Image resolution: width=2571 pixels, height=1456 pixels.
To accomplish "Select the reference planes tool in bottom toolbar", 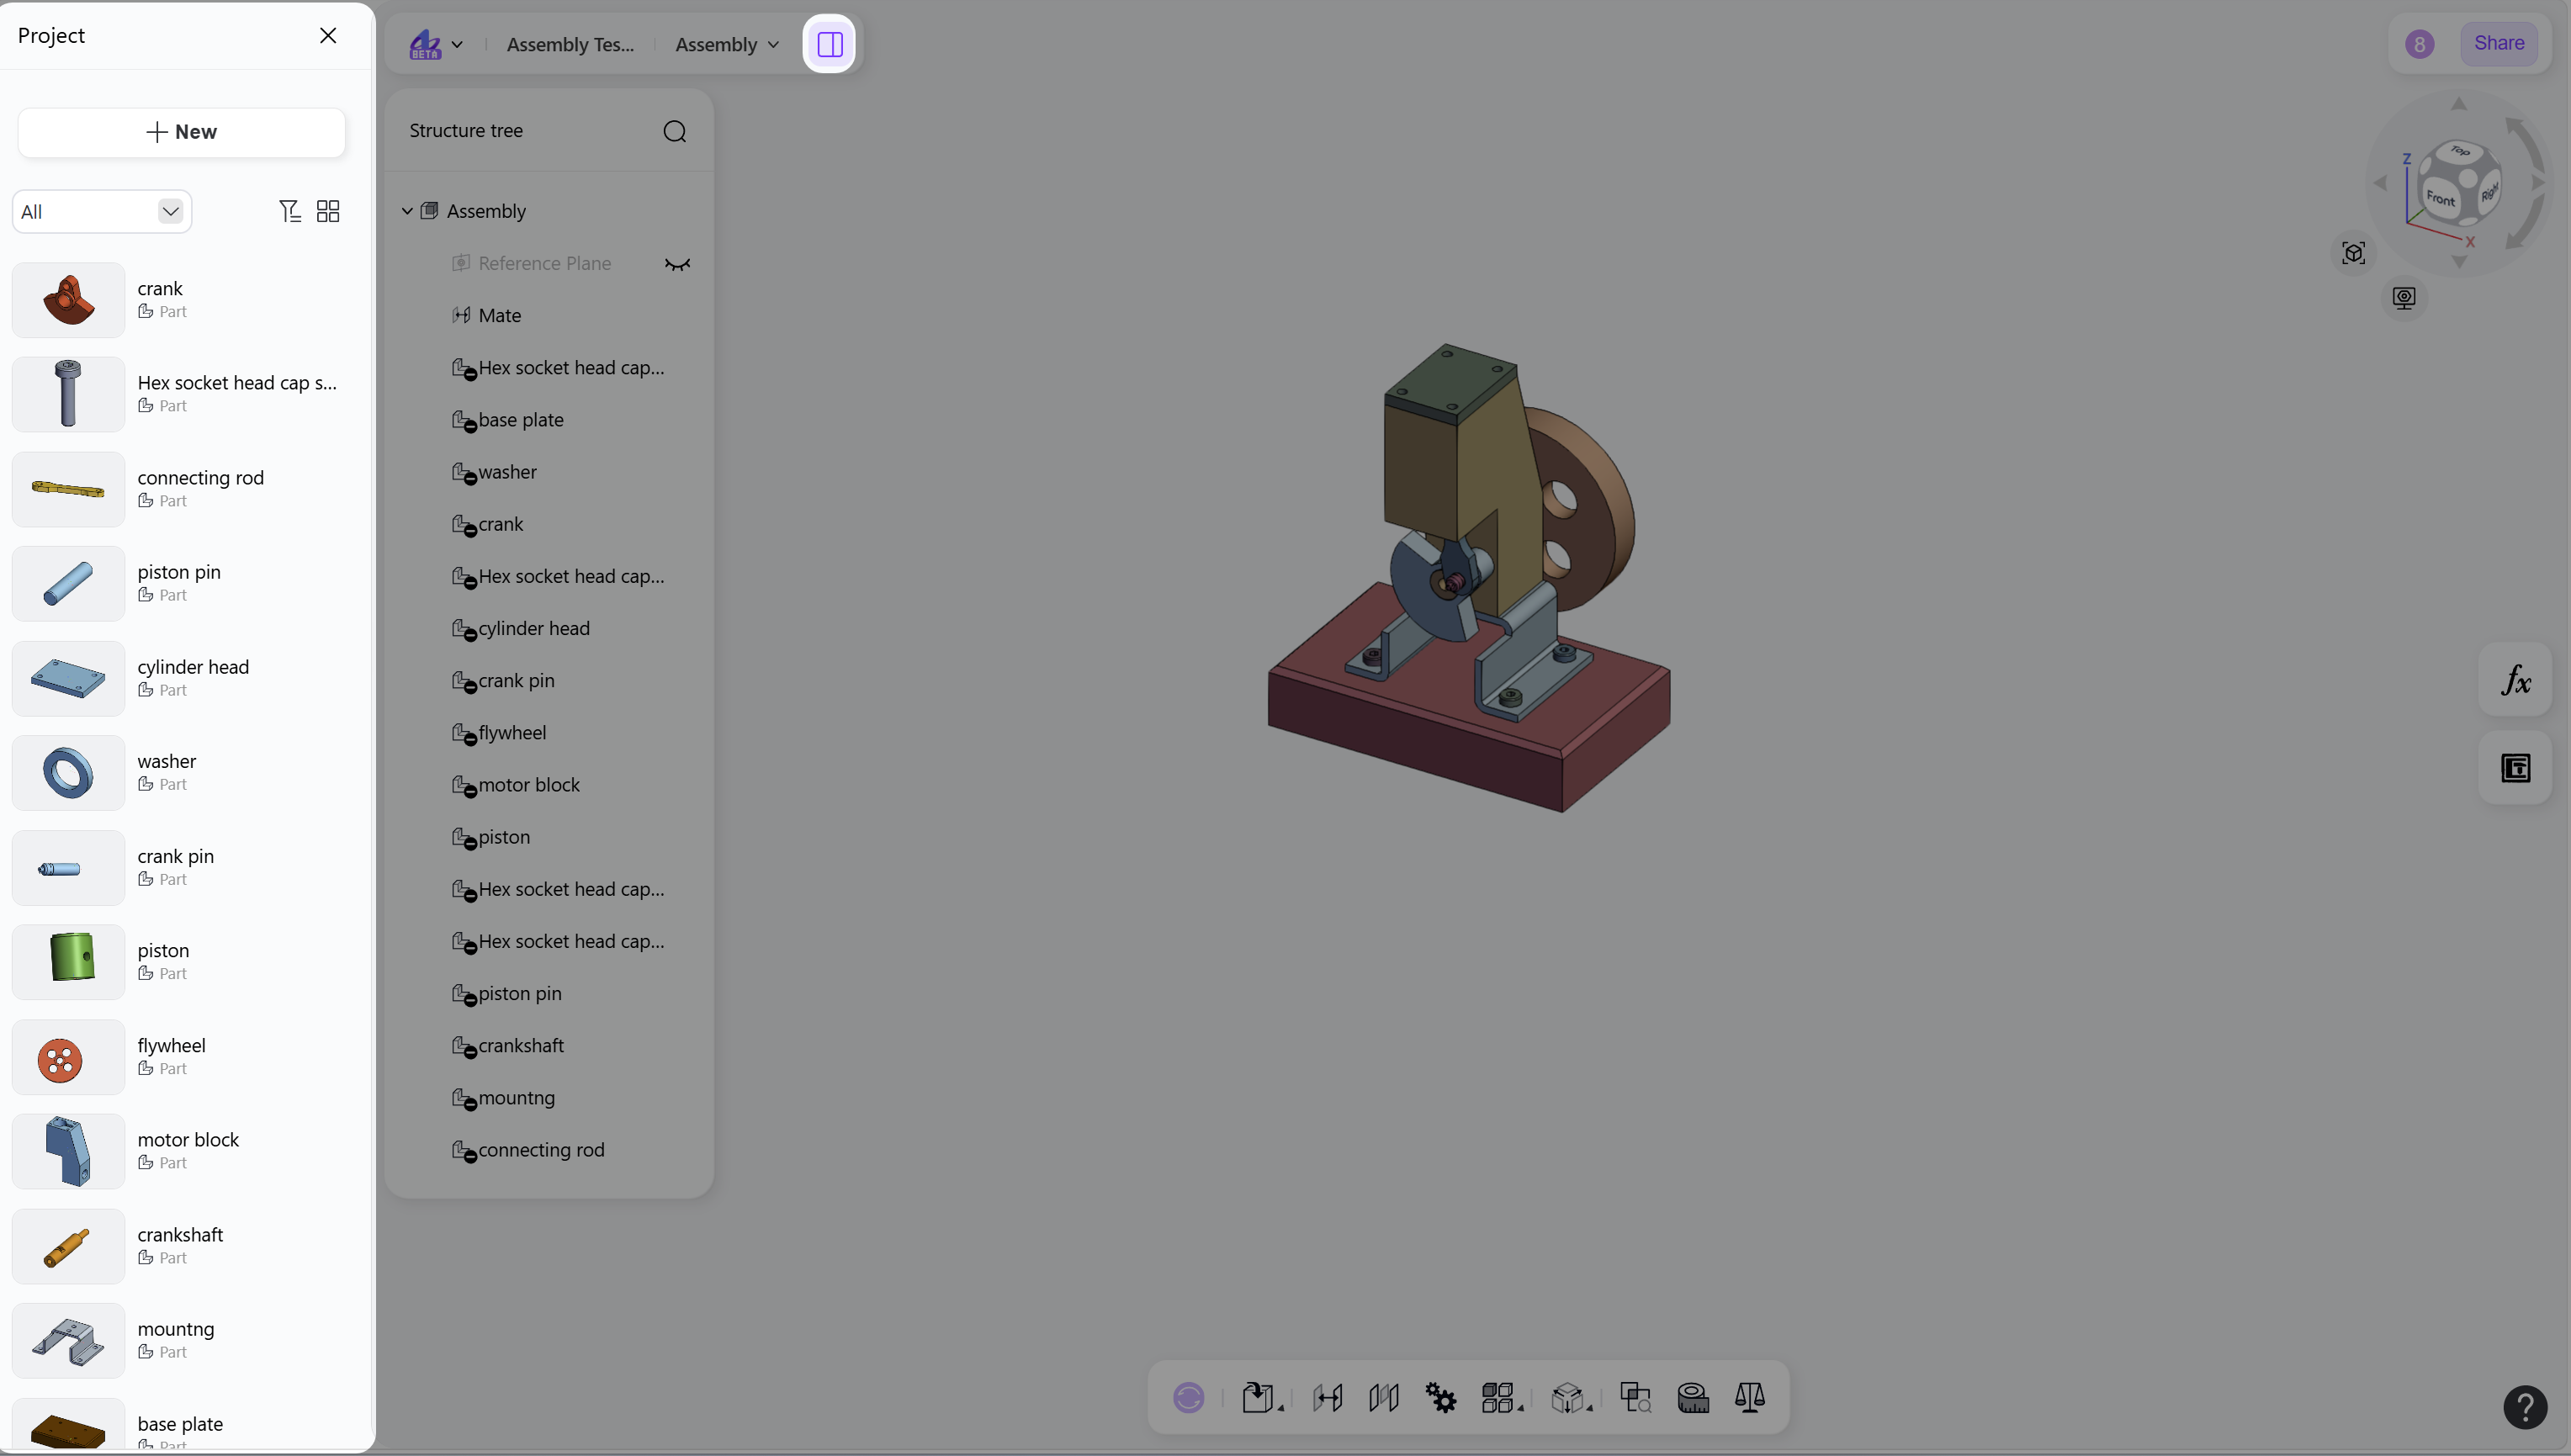I will (x=1384, y=1397).
